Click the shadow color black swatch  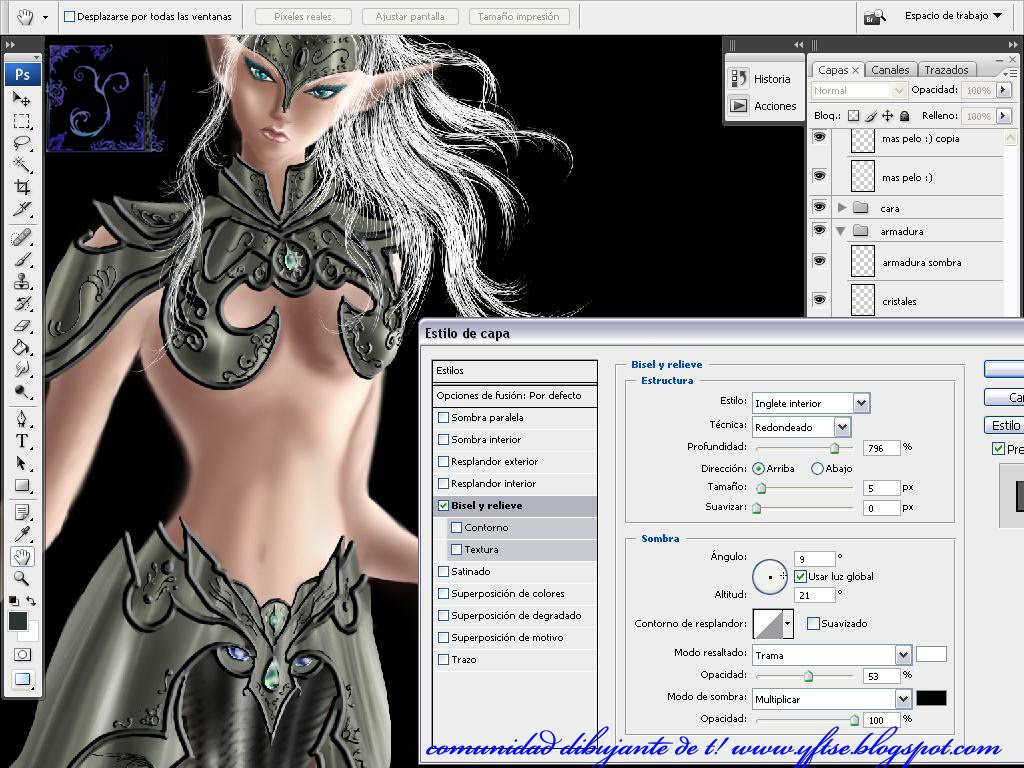931,698
